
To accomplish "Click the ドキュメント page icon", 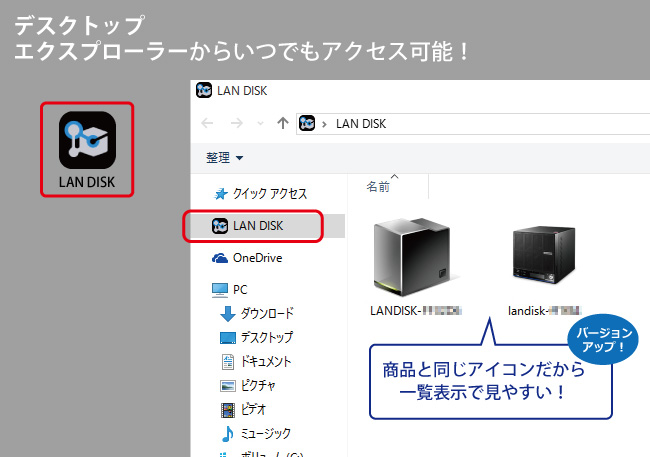I will [x=228, y=362].
